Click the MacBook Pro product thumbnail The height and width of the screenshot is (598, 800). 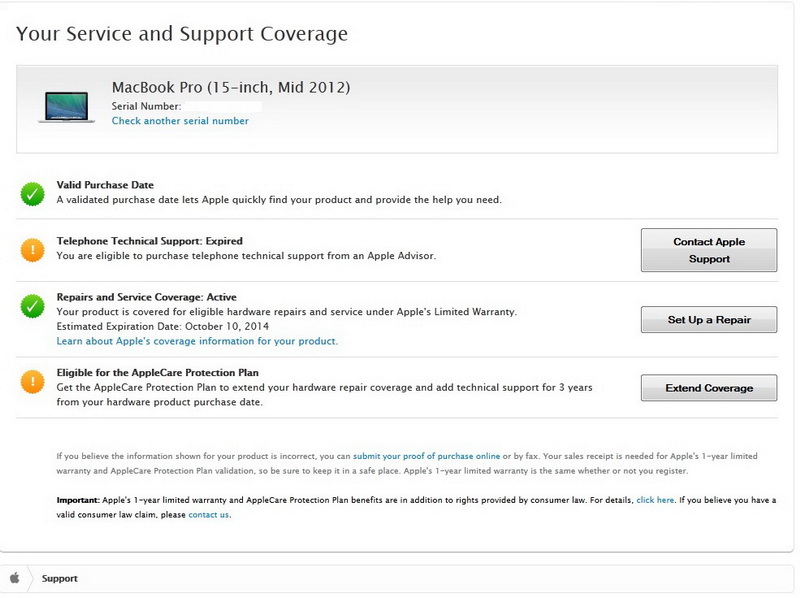tap(66, 107)
